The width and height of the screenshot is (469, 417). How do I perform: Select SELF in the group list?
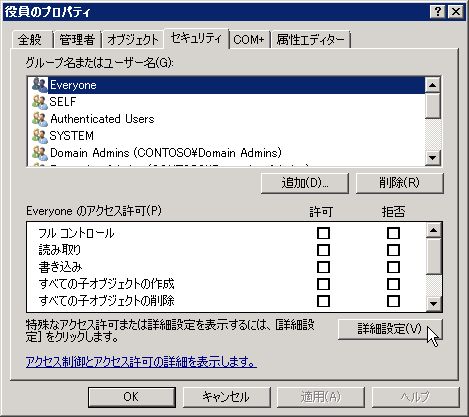(x=226, y=102)
